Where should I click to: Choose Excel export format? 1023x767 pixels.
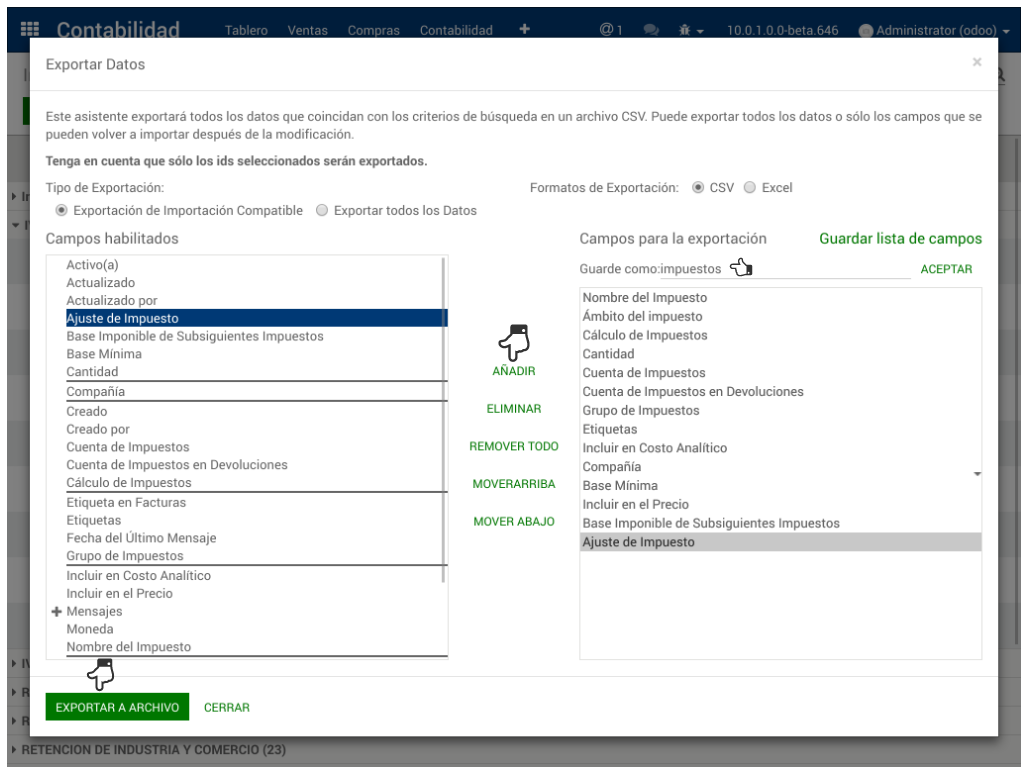(x=749, y=188)
